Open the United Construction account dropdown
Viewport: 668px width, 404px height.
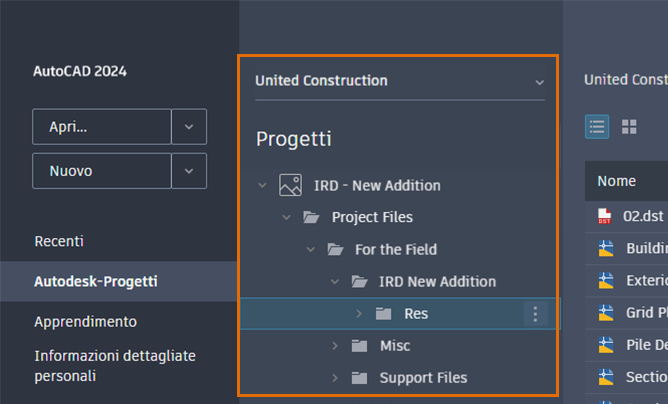pyautogui.click(x=540, y=82)
